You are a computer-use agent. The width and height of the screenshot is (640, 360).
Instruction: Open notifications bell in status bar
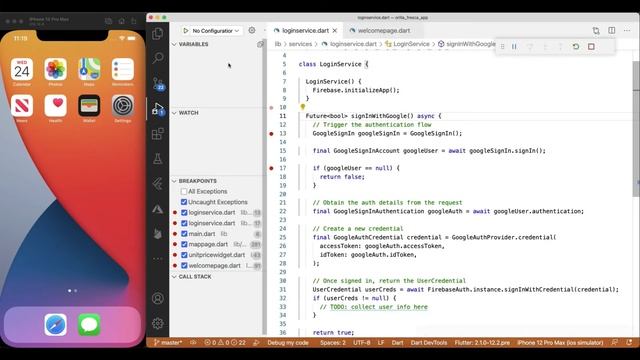pyautogui.click(x=629, y=343)
